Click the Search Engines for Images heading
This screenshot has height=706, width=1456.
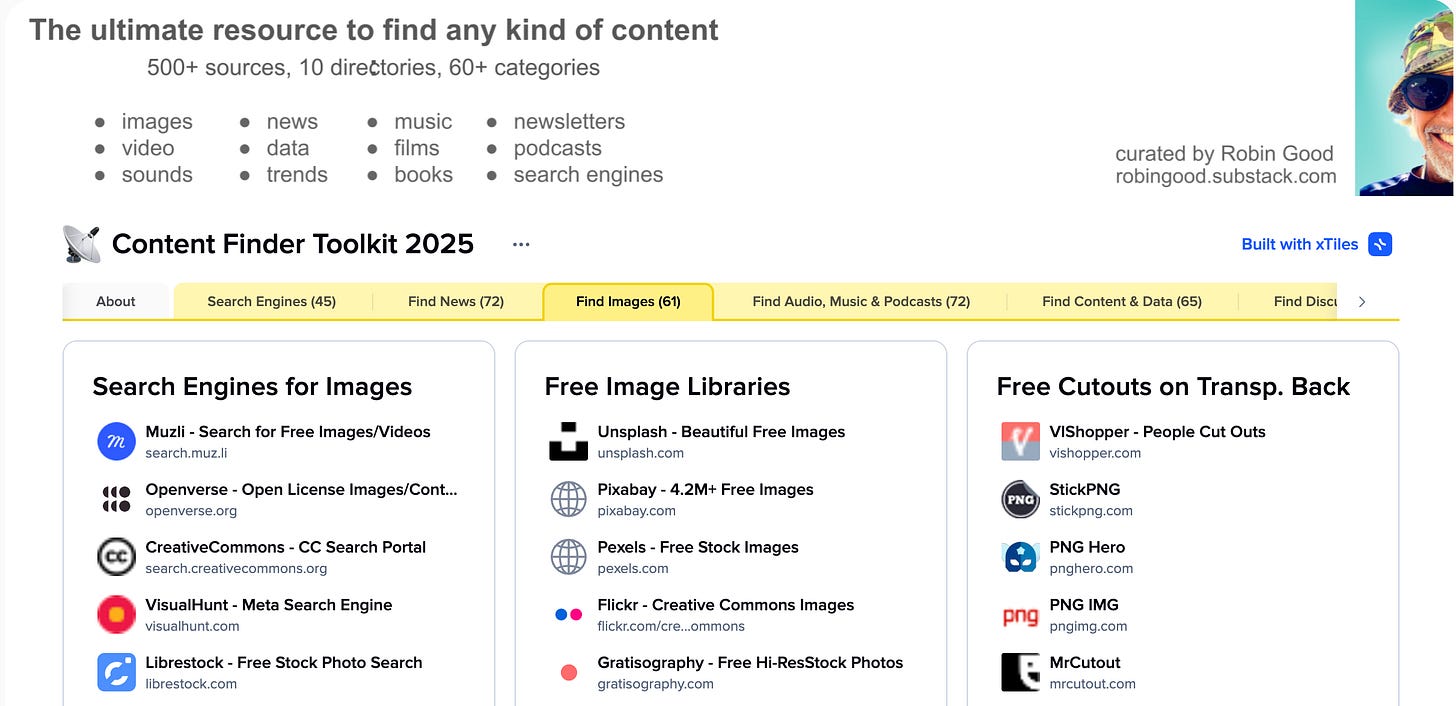click(x=252, y=387)
